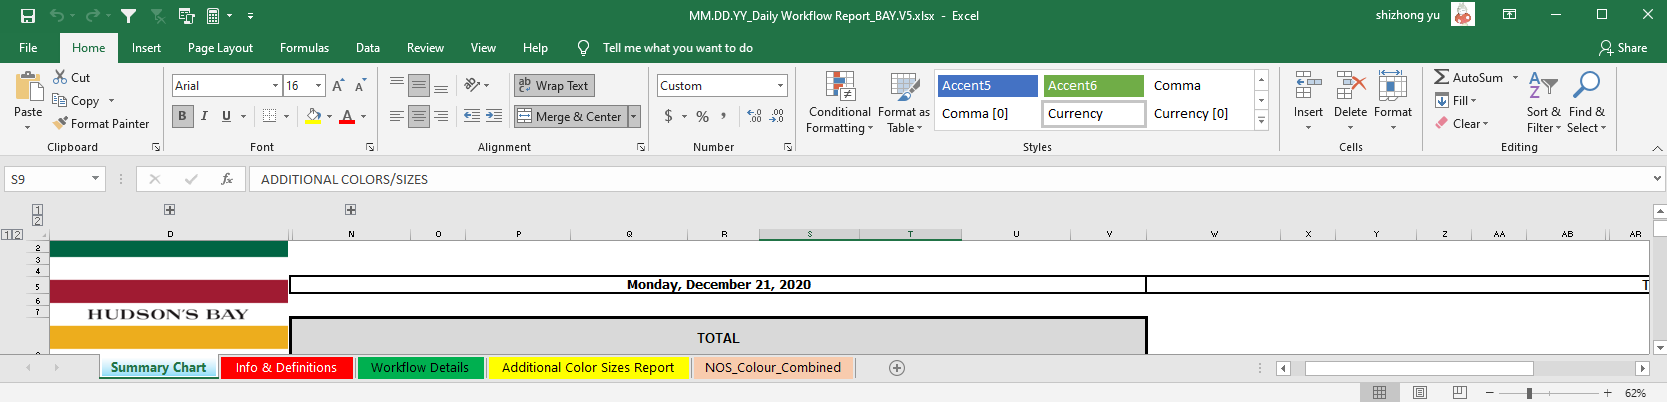Viewport: 1667px width, 402px height.
Task: Open Find & Select menu
Action: pyautogui.click(x=1586, y=102)
